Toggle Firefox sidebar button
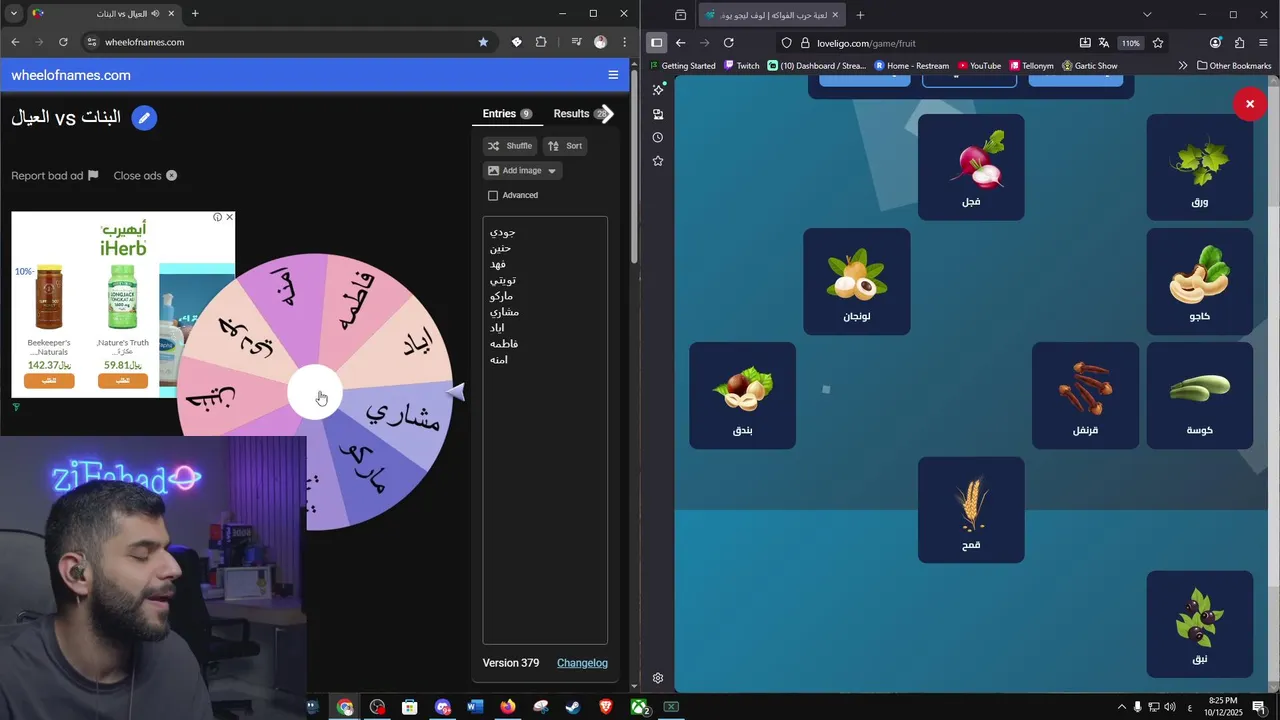Screen dimensions: 1280x720 pyautogui.click(x=657, y=43)
